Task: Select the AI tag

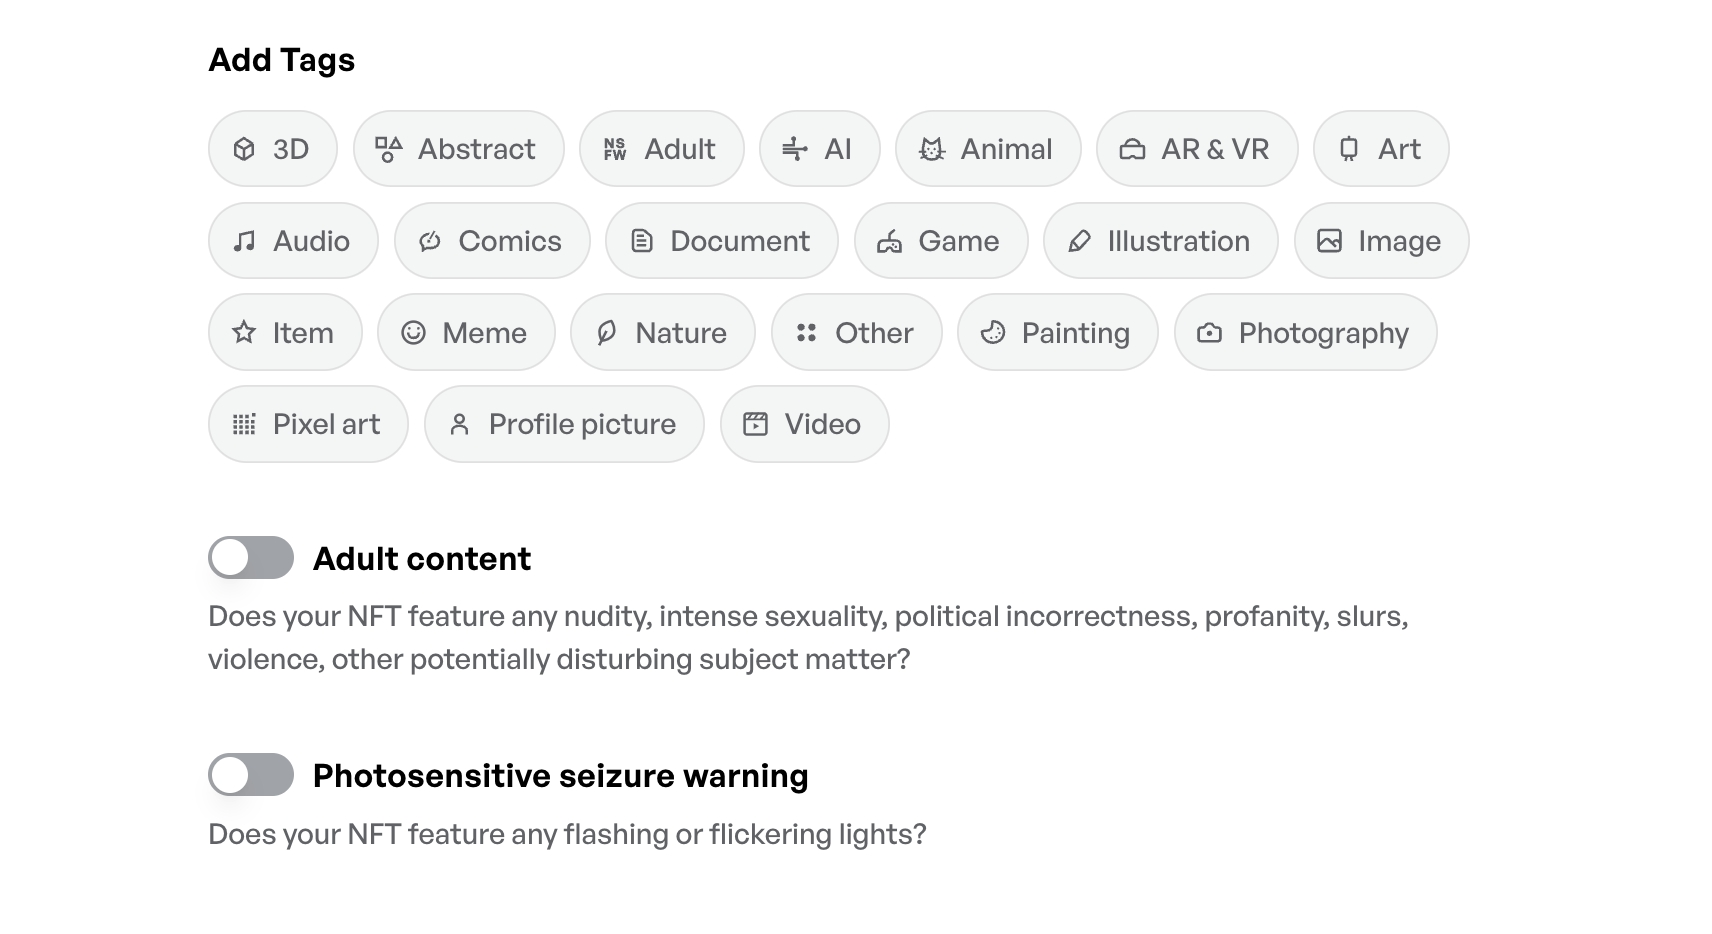Action: [819, 149]
